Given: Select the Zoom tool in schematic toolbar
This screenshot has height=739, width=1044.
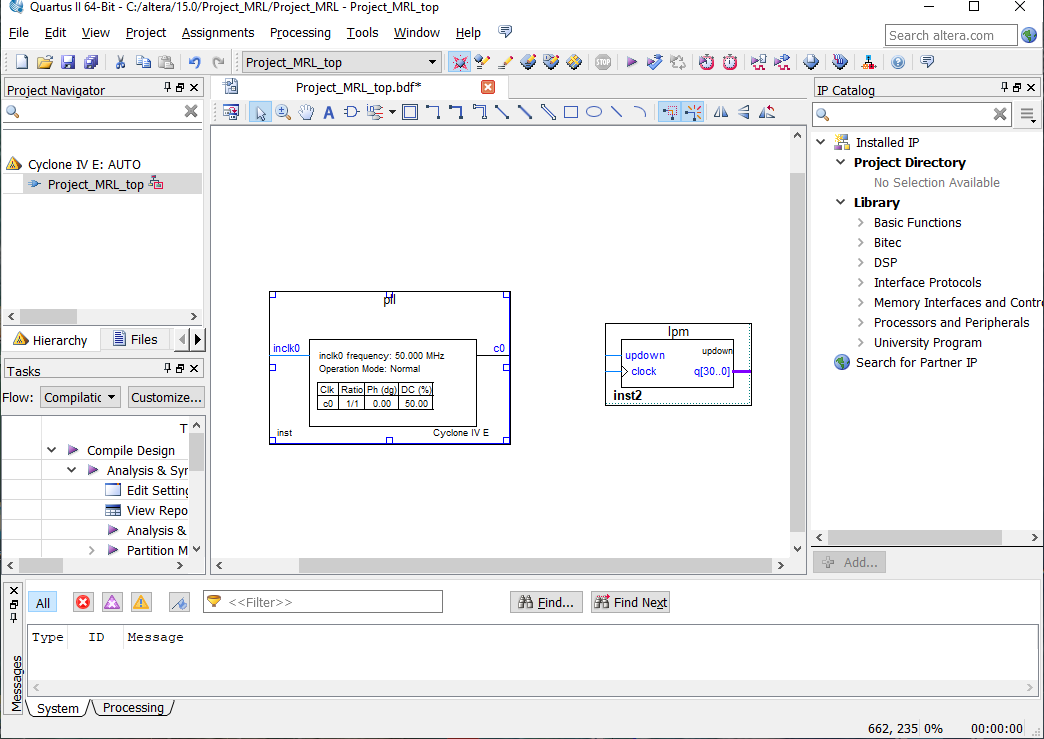Looking at the screenshot, I should pyautogui.click(x=283, y=112).
